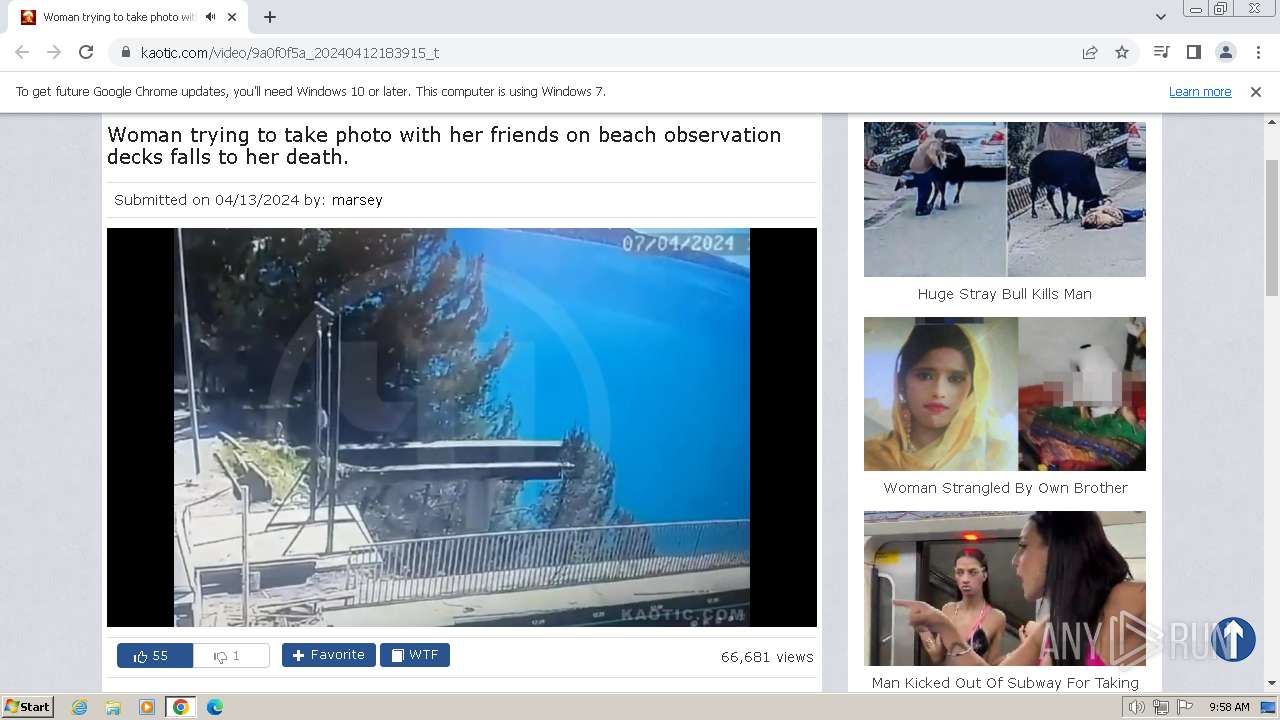Dislike the video with thumbs down
This screenshot has height=720, width=1280.
click(x=230, y=656)
